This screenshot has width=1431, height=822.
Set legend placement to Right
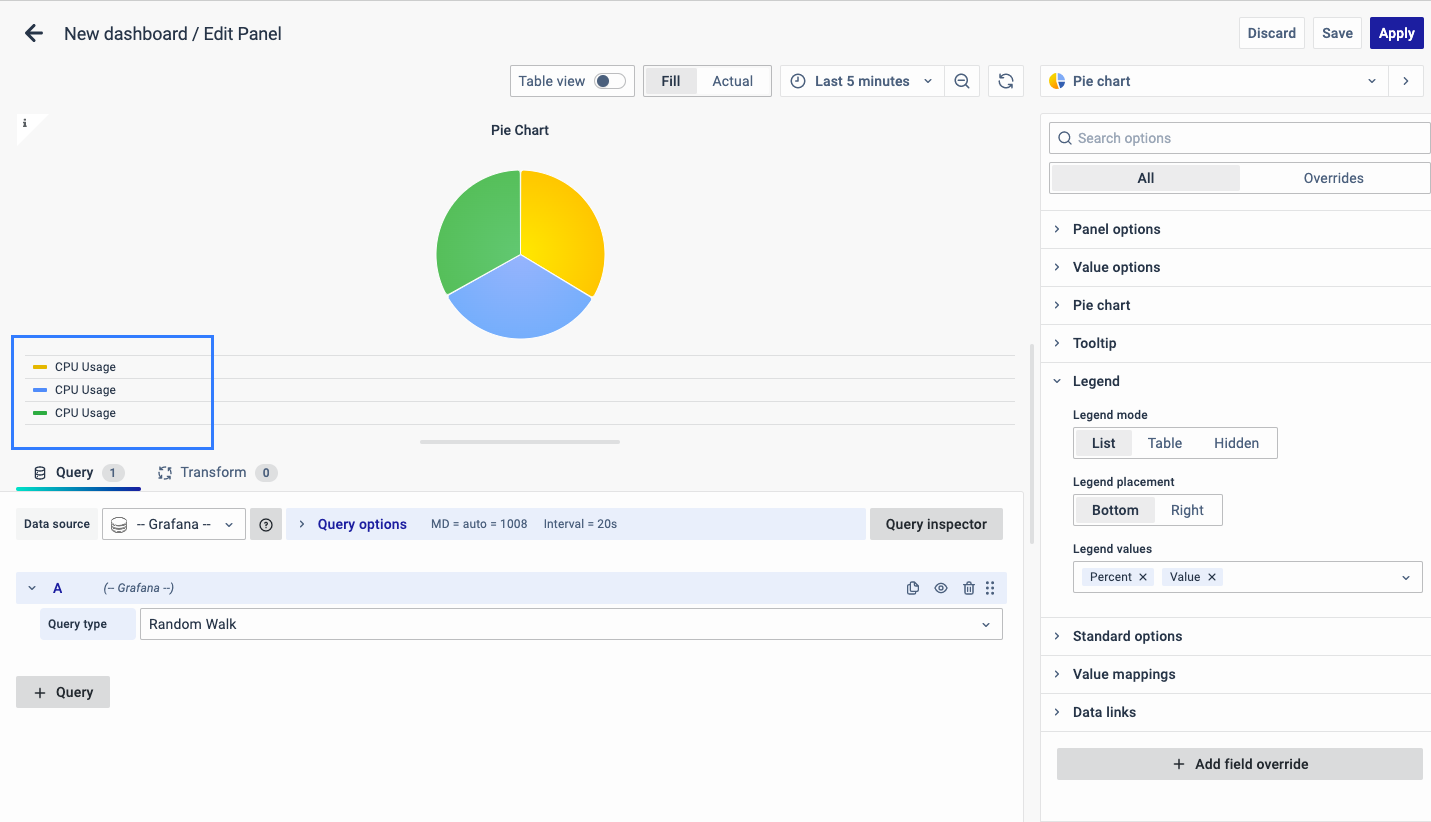[x=1187, y=510]
